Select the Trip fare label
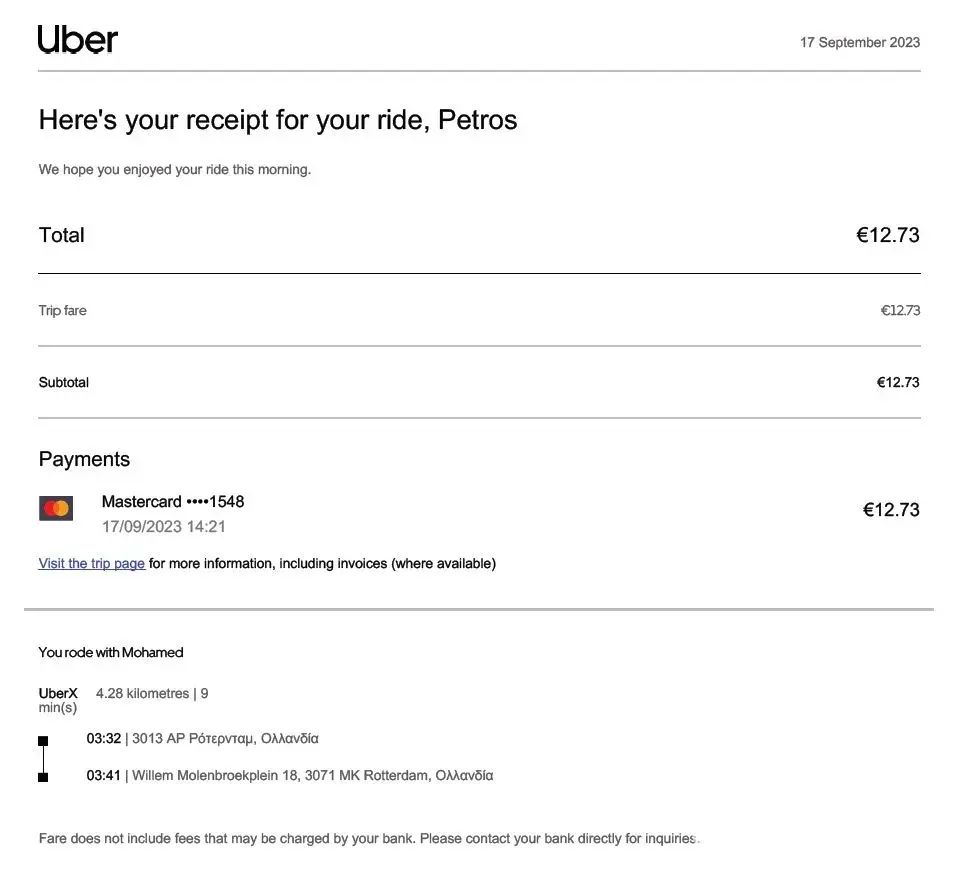Image resolution: width=953 pixels, height=869 pixels. point(62,311)
